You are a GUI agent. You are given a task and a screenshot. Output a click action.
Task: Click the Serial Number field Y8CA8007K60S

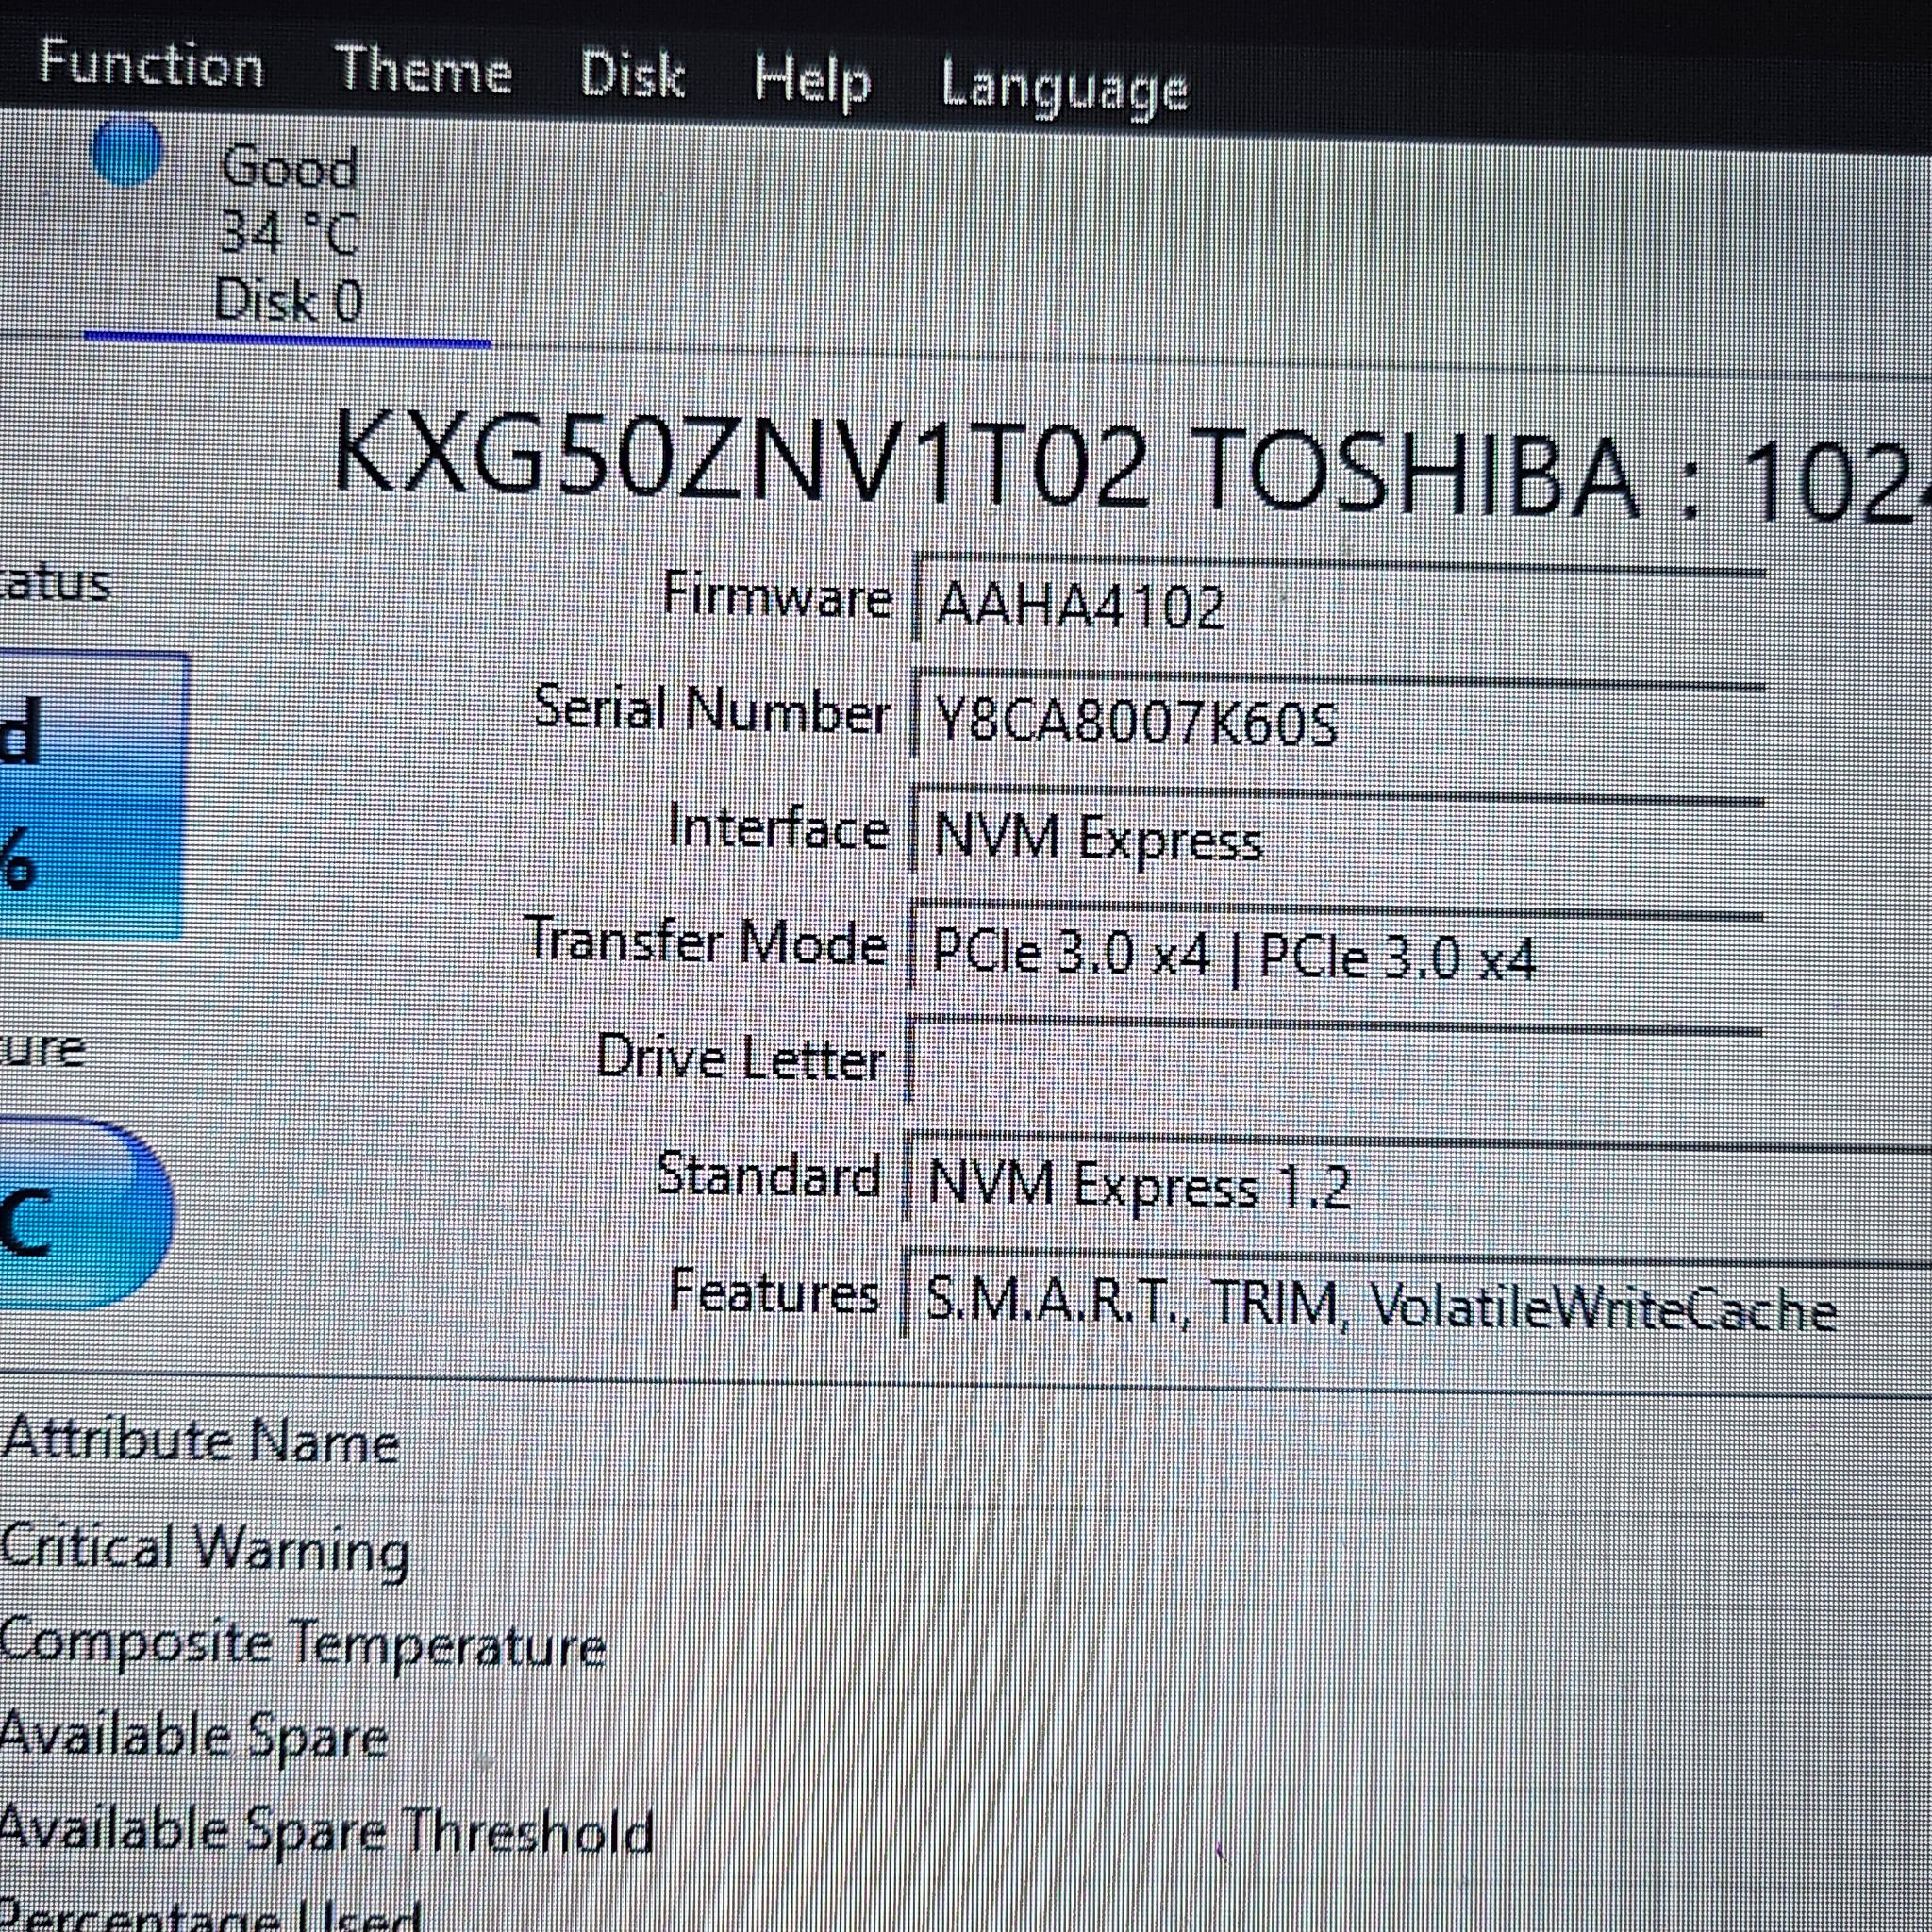pos(1340,720)
